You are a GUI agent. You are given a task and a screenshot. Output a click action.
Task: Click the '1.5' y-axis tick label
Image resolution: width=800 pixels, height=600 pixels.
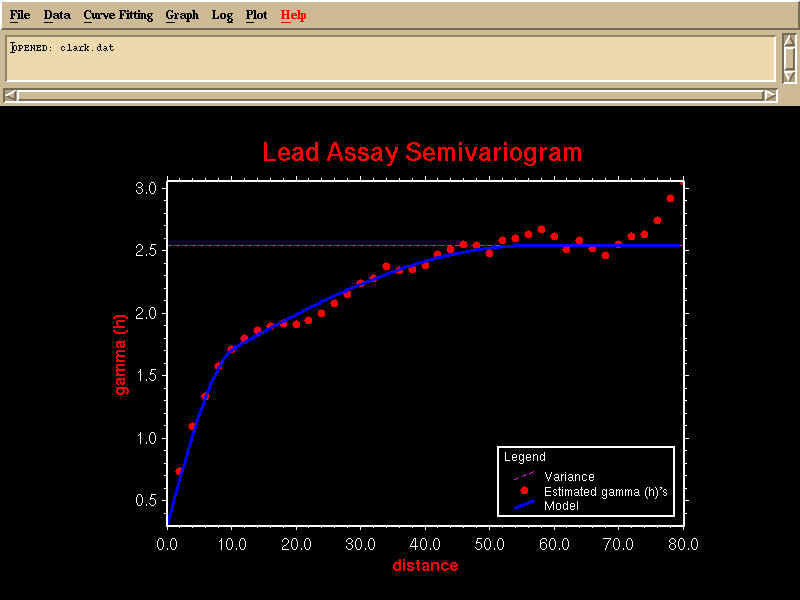pyautogui.click(x=145, y=376)
